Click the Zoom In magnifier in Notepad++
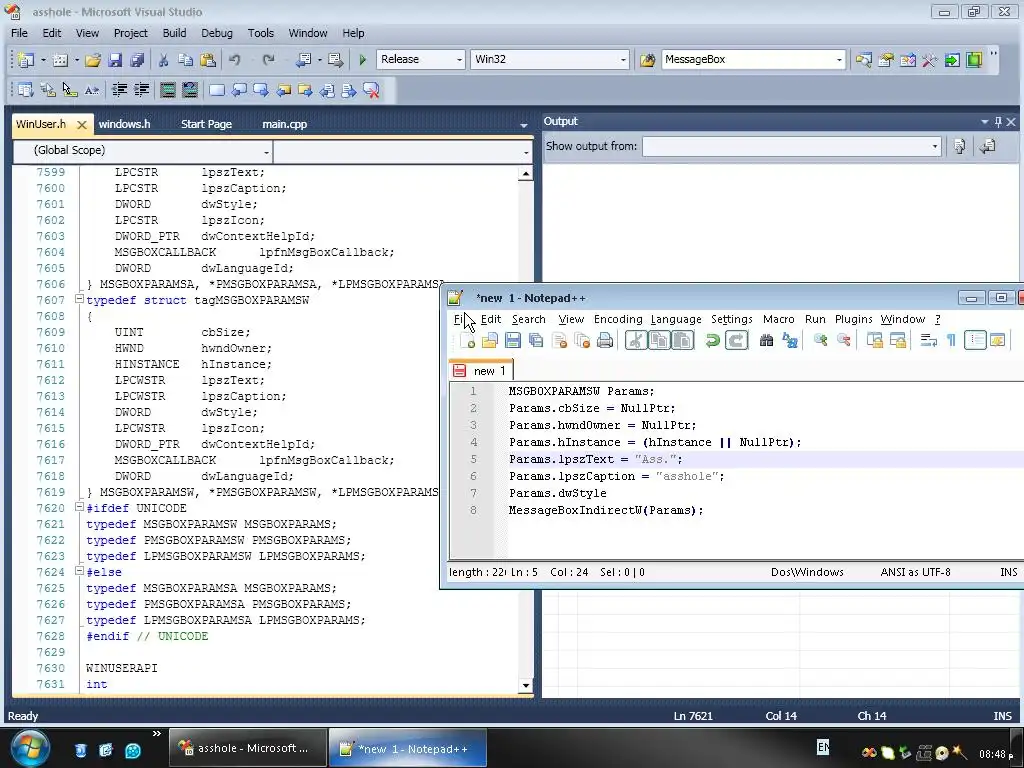 [820, 340]
